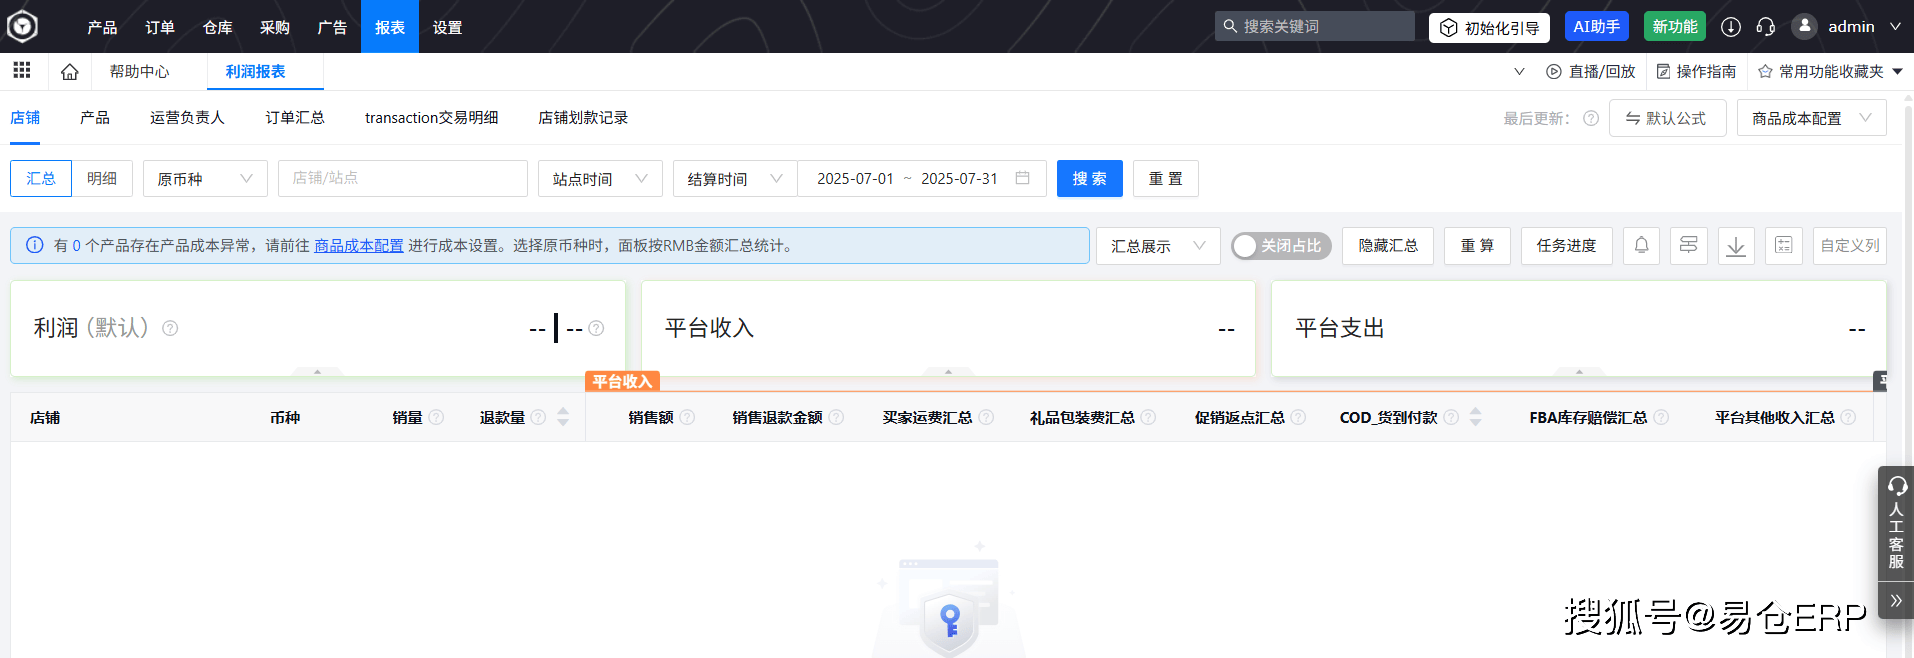Viewport: 1914px width, 658px height.
Task: Click the row layout settings icon
Action: tap(1688, 245)
